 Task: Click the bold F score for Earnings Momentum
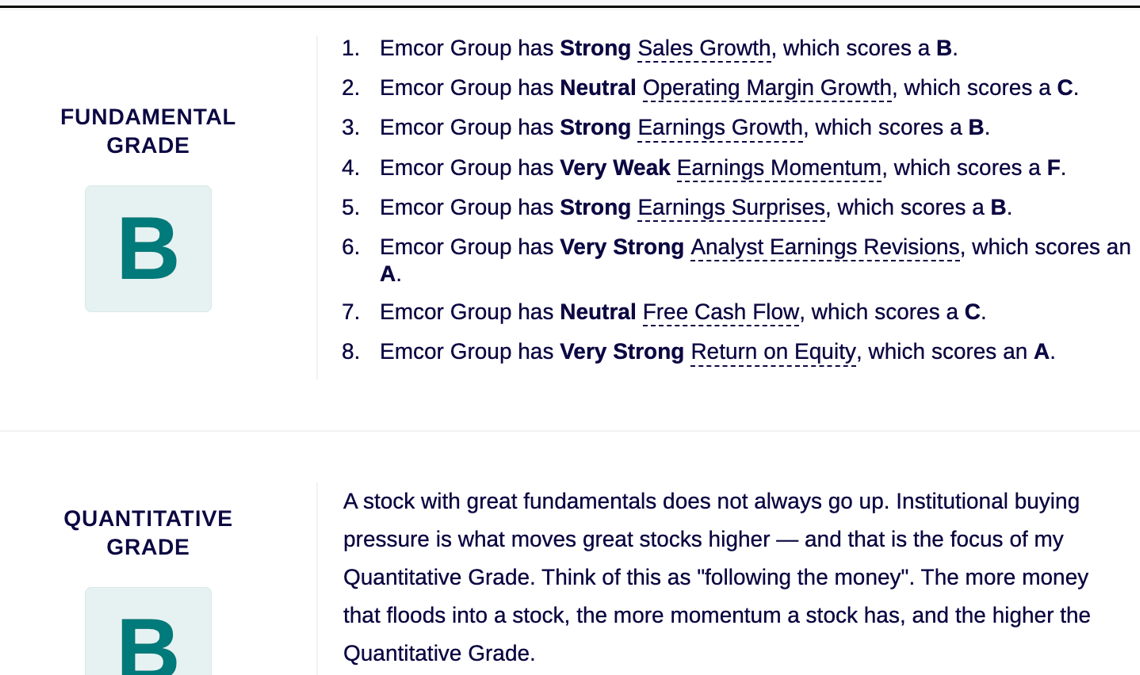tap(1053, 168)
